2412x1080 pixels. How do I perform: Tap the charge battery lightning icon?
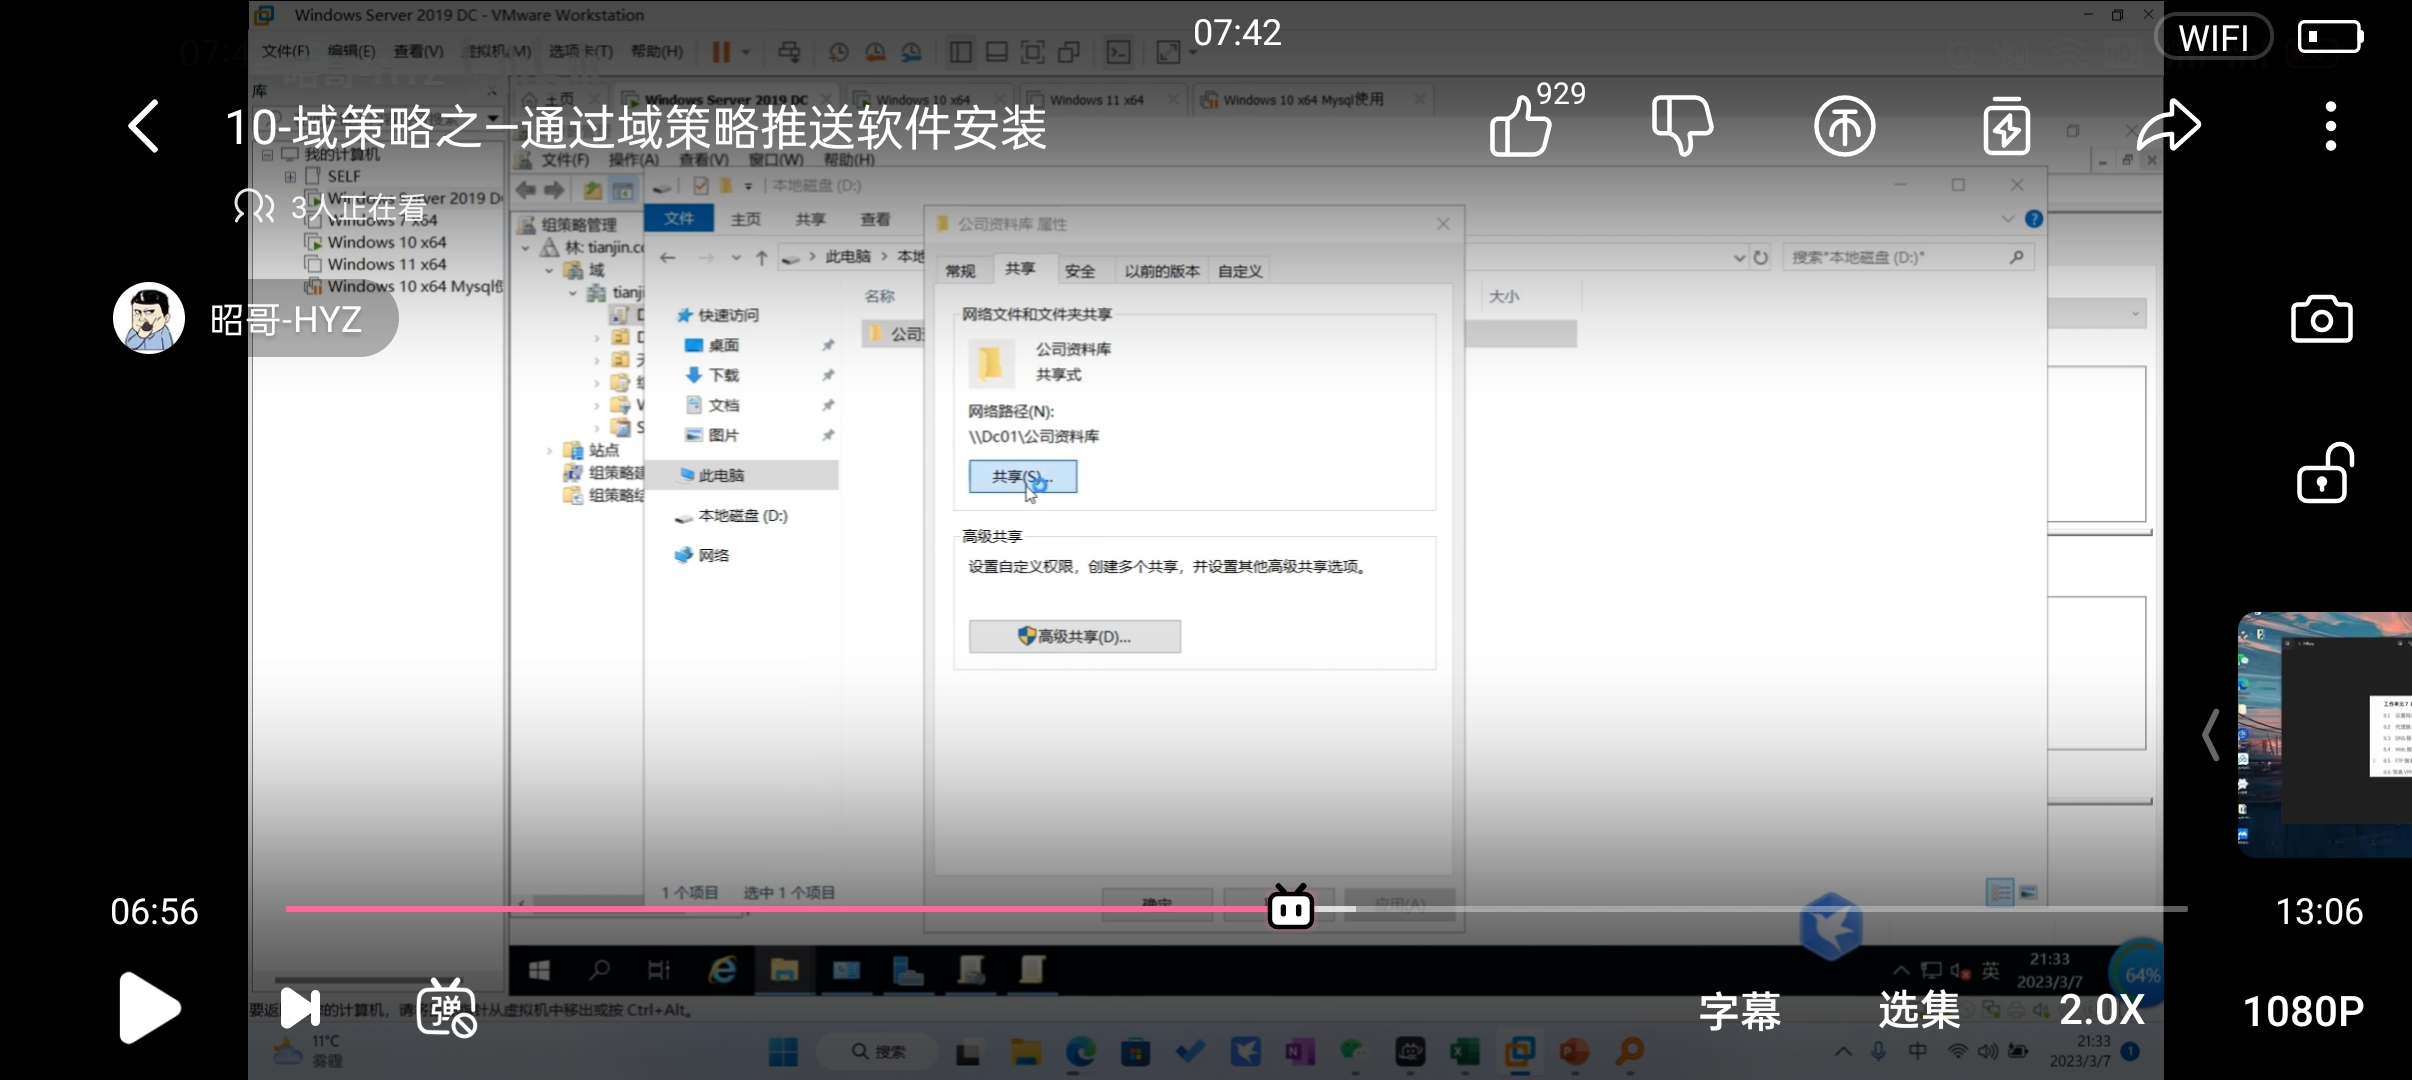coord(2006,127)
